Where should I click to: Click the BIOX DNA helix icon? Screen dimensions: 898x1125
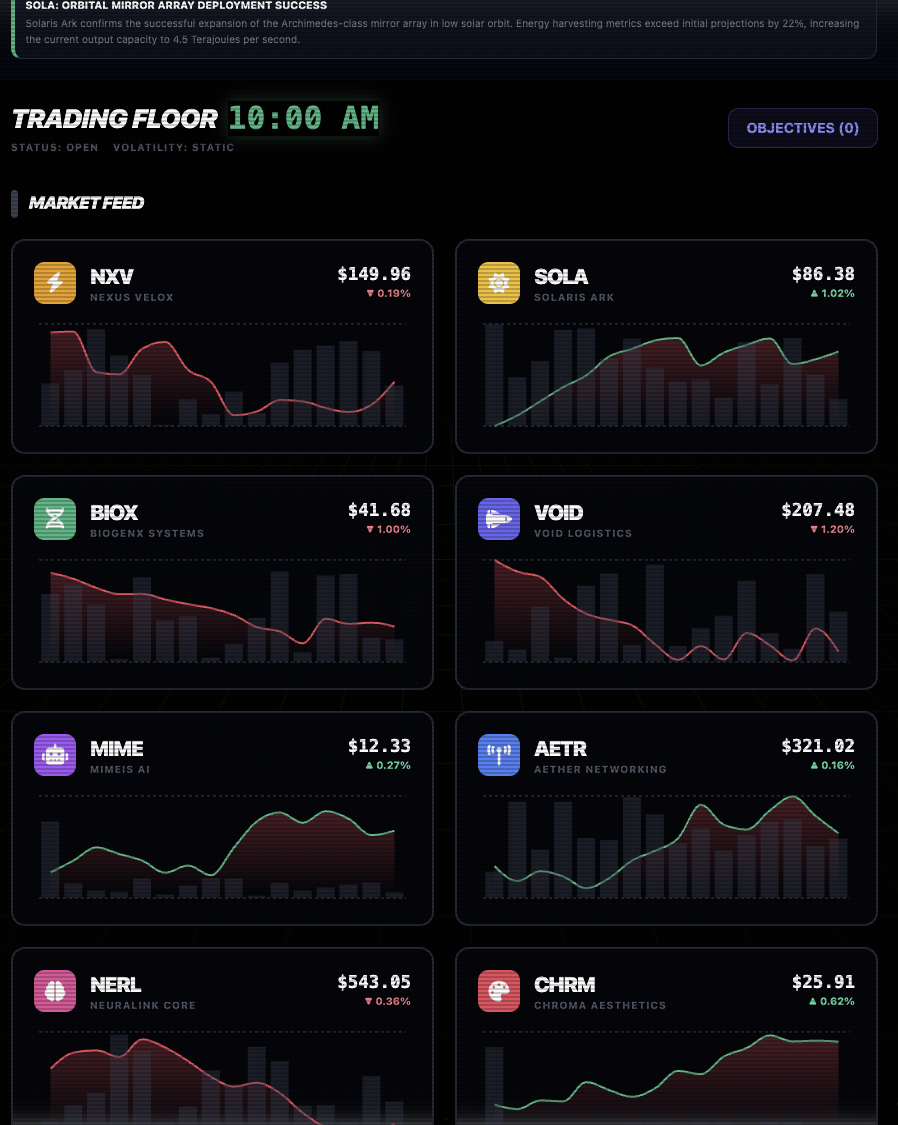pos(55,519)
